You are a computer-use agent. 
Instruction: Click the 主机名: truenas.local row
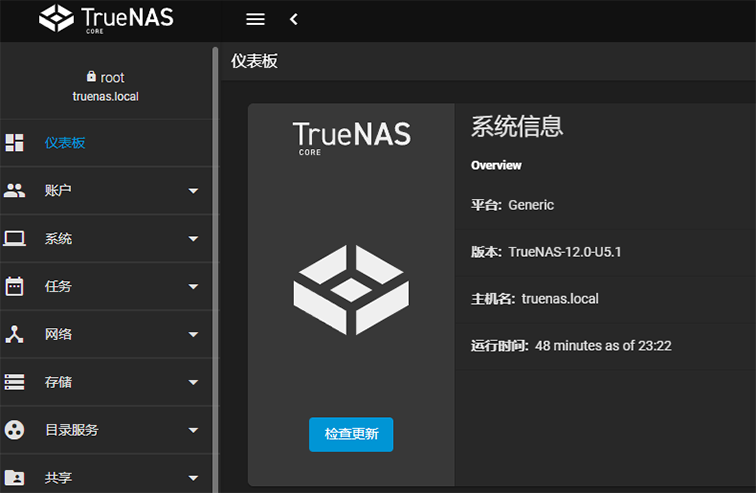click(606, 299)
